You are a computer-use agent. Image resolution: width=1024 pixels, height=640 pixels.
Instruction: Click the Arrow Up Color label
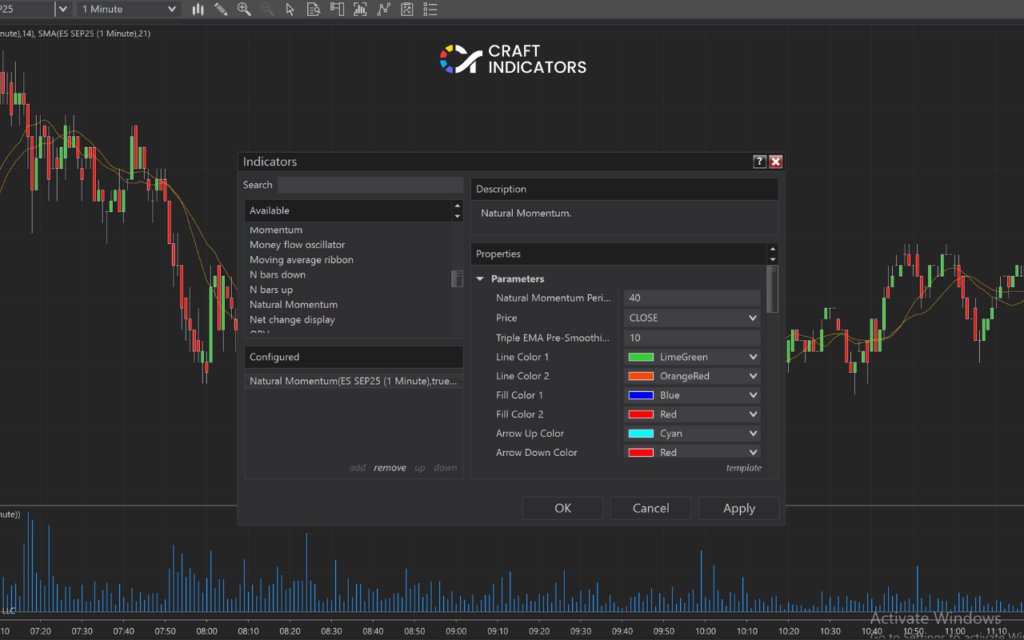(x=530, y=434)
